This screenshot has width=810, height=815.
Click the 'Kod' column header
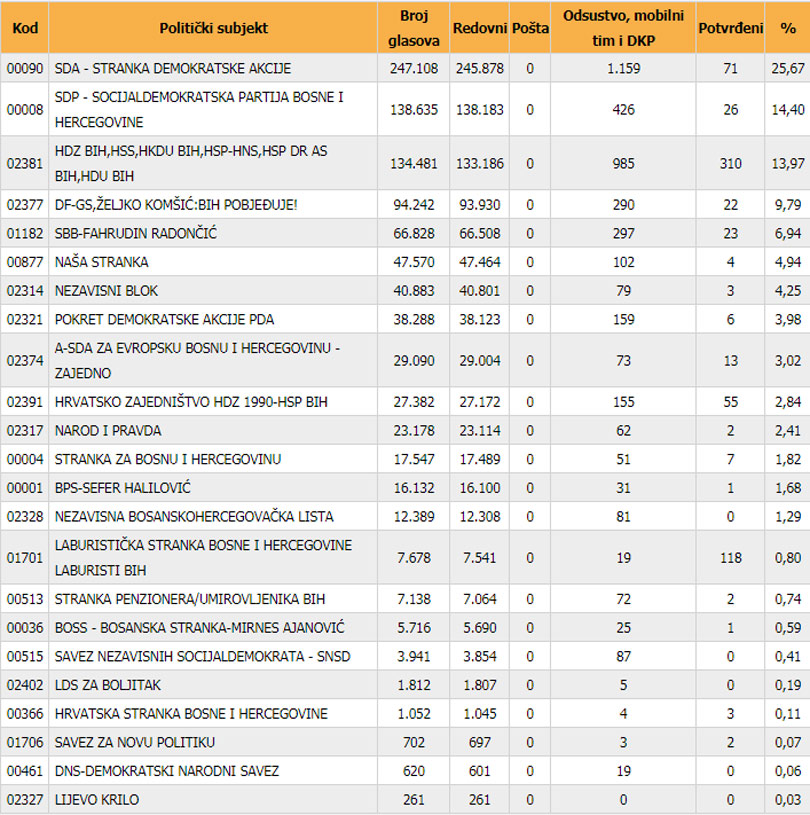(x=25, y=28)
